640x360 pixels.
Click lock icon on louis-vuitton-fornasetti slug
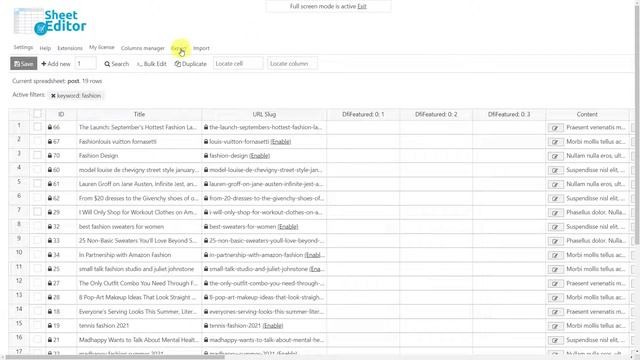(x=206, y=142)
